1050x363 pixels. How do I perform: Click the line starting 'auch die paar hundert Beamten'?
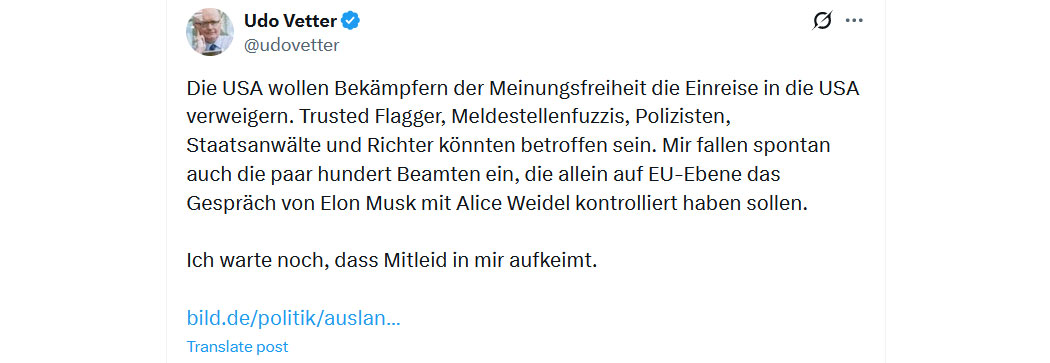(x=484, y=175)
